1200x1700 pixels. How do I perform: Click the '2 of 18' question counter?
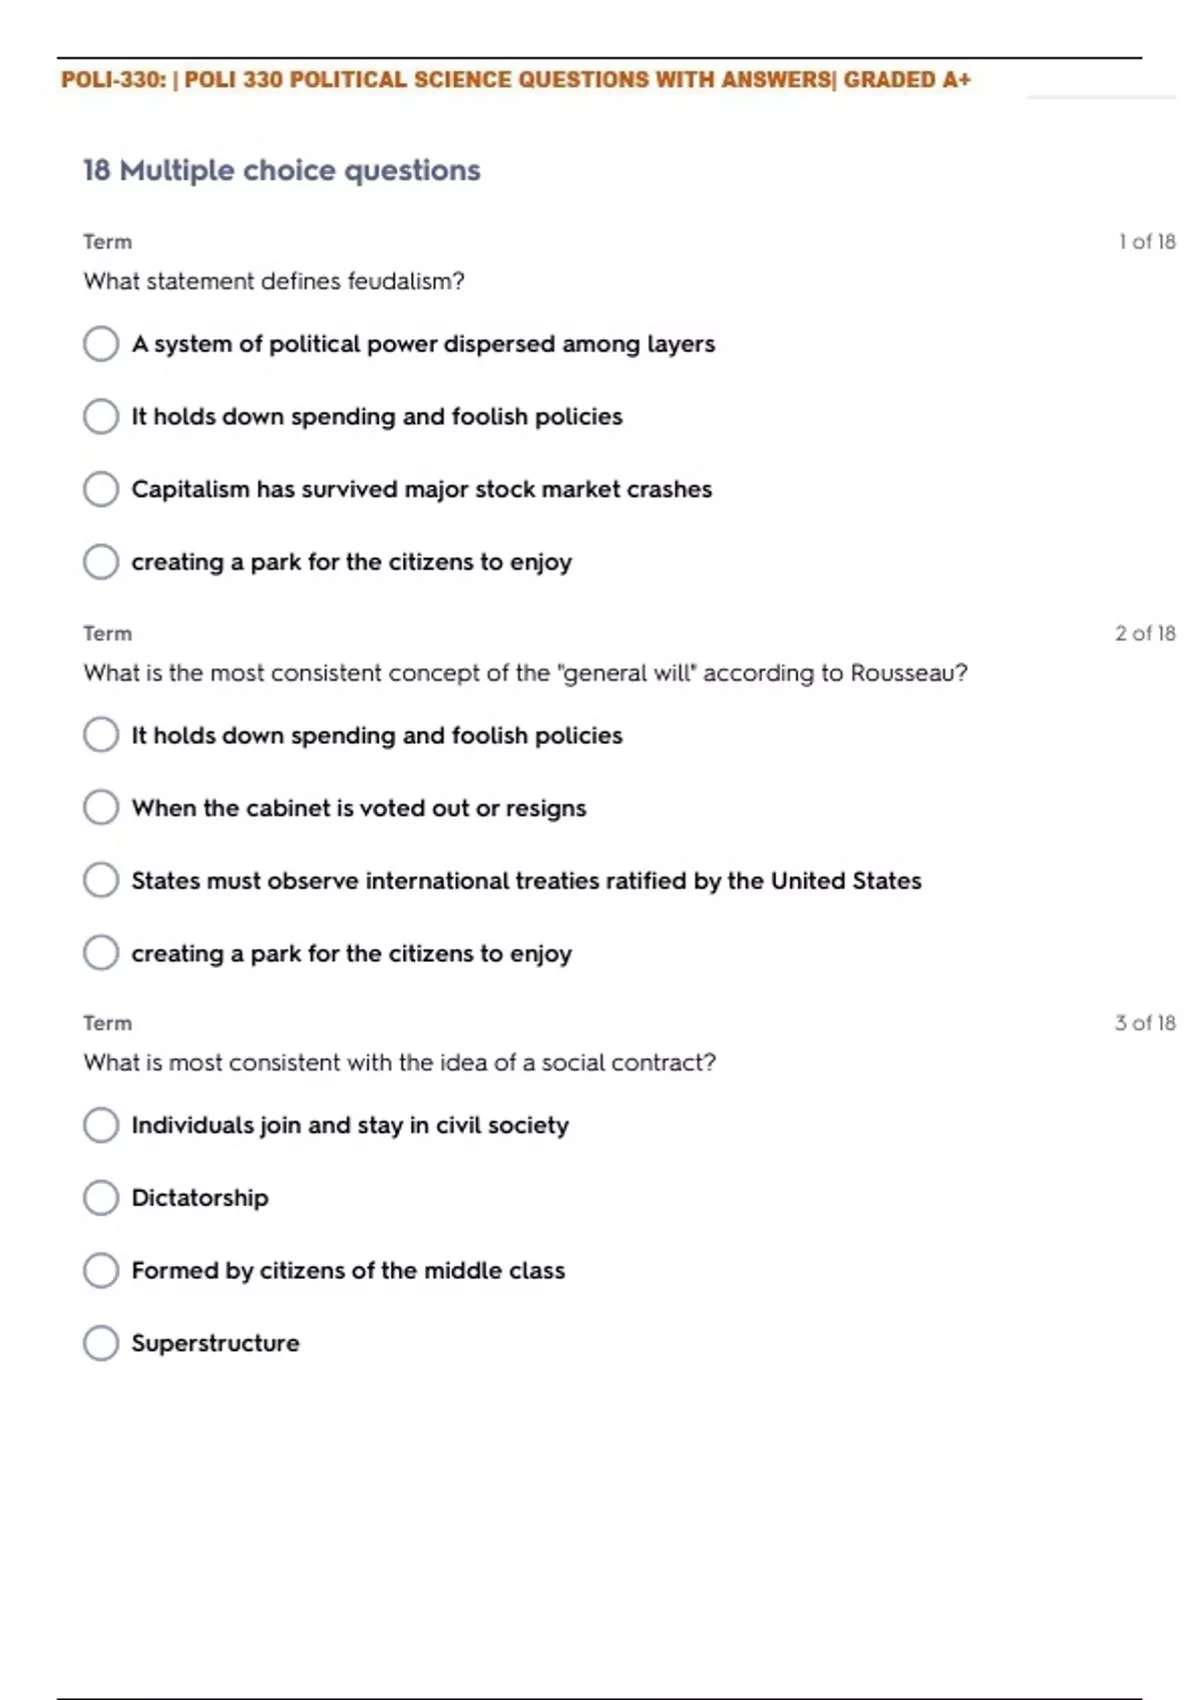1145,633
